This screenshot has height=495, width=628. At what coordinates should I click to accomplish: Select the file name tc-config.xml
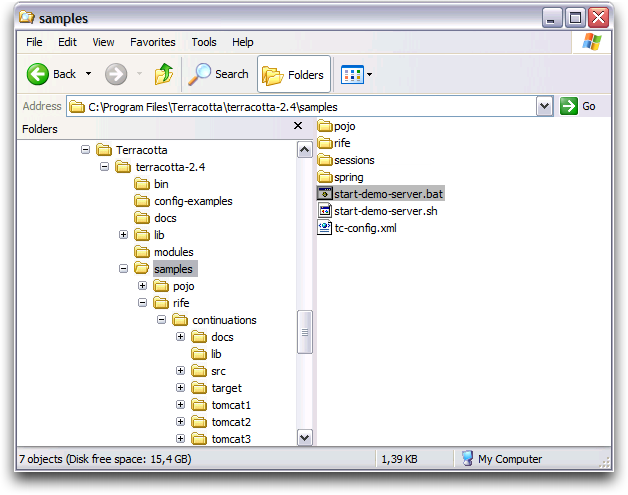pos(366,228)
